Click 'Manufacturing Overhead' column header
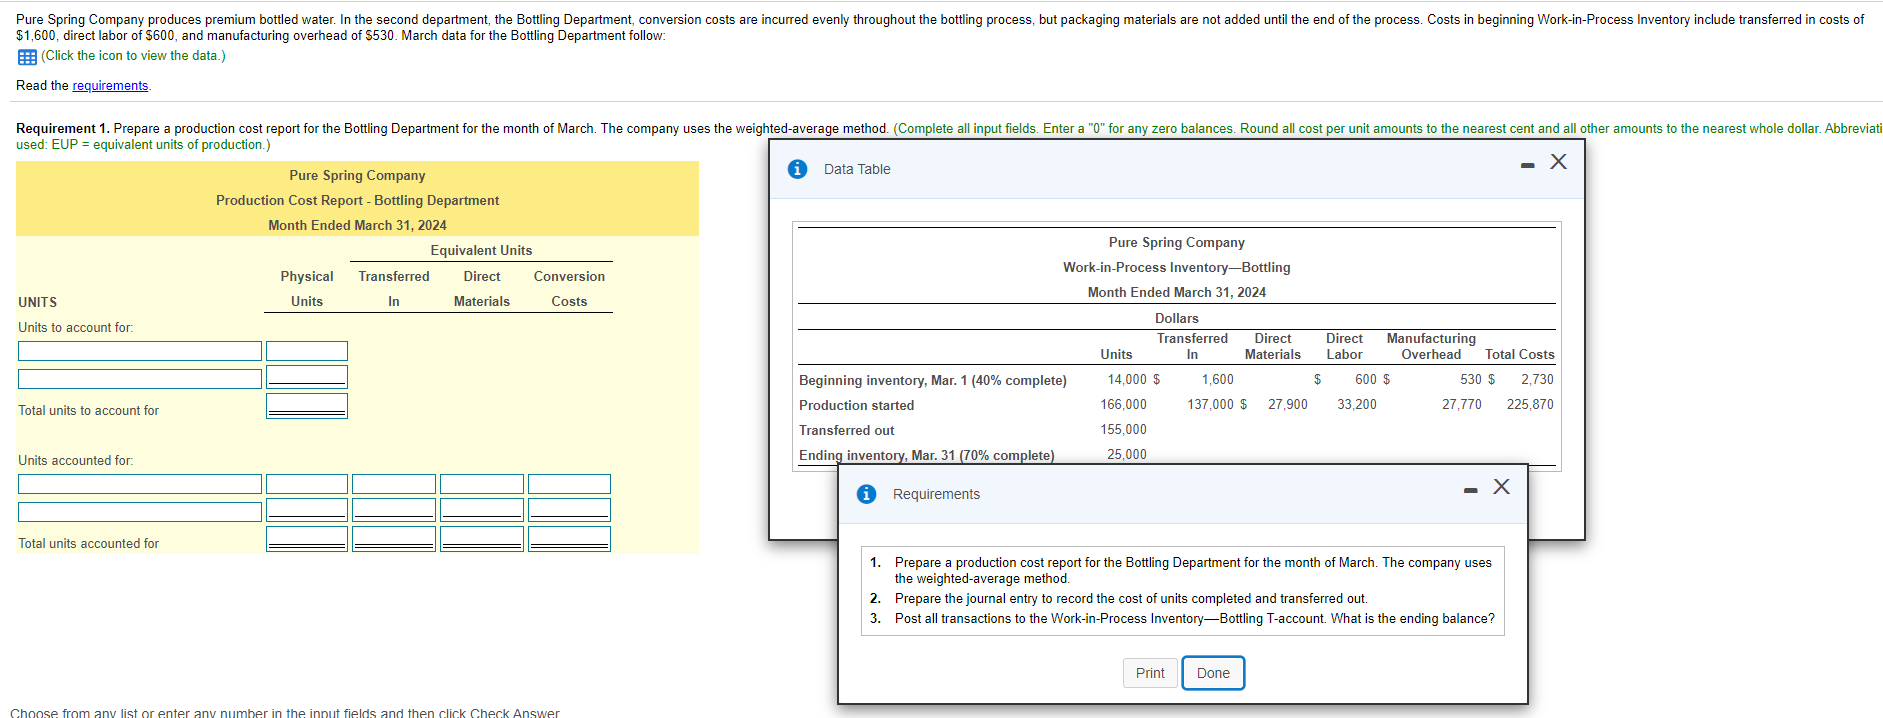The width and height of the screenshot is (1883, 718). pyautogui.click(x=1431, y=346)
